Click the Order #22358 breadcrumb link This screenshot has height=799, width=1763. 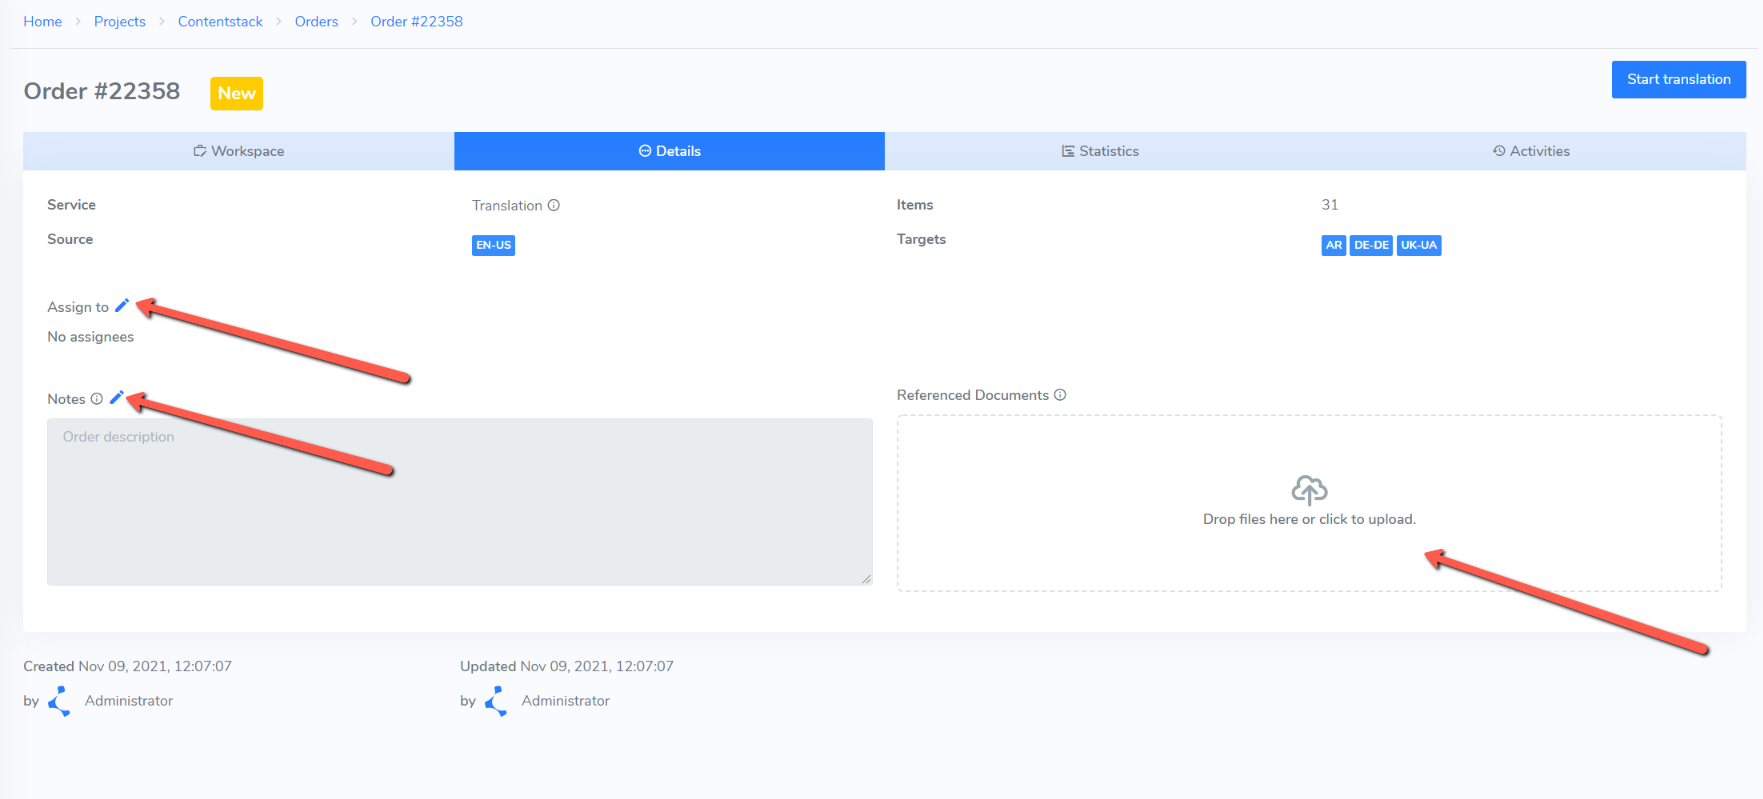coord(417,21)
